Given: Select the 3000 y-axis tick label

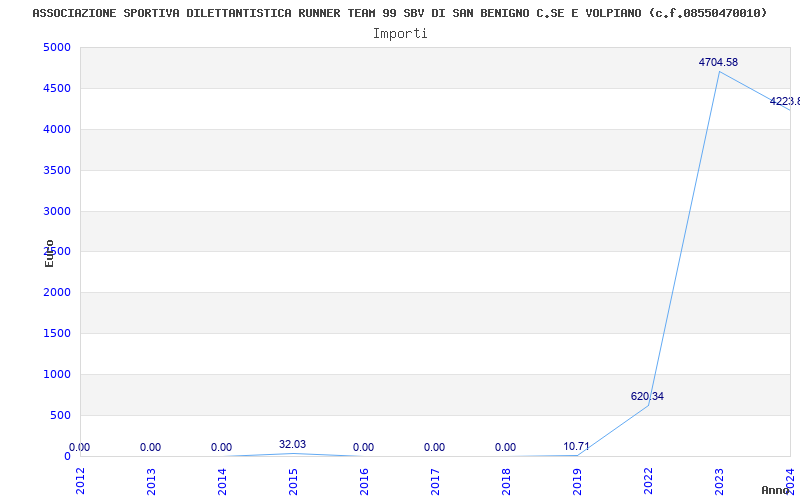Looking at the screenshot, I should point(57,211).
